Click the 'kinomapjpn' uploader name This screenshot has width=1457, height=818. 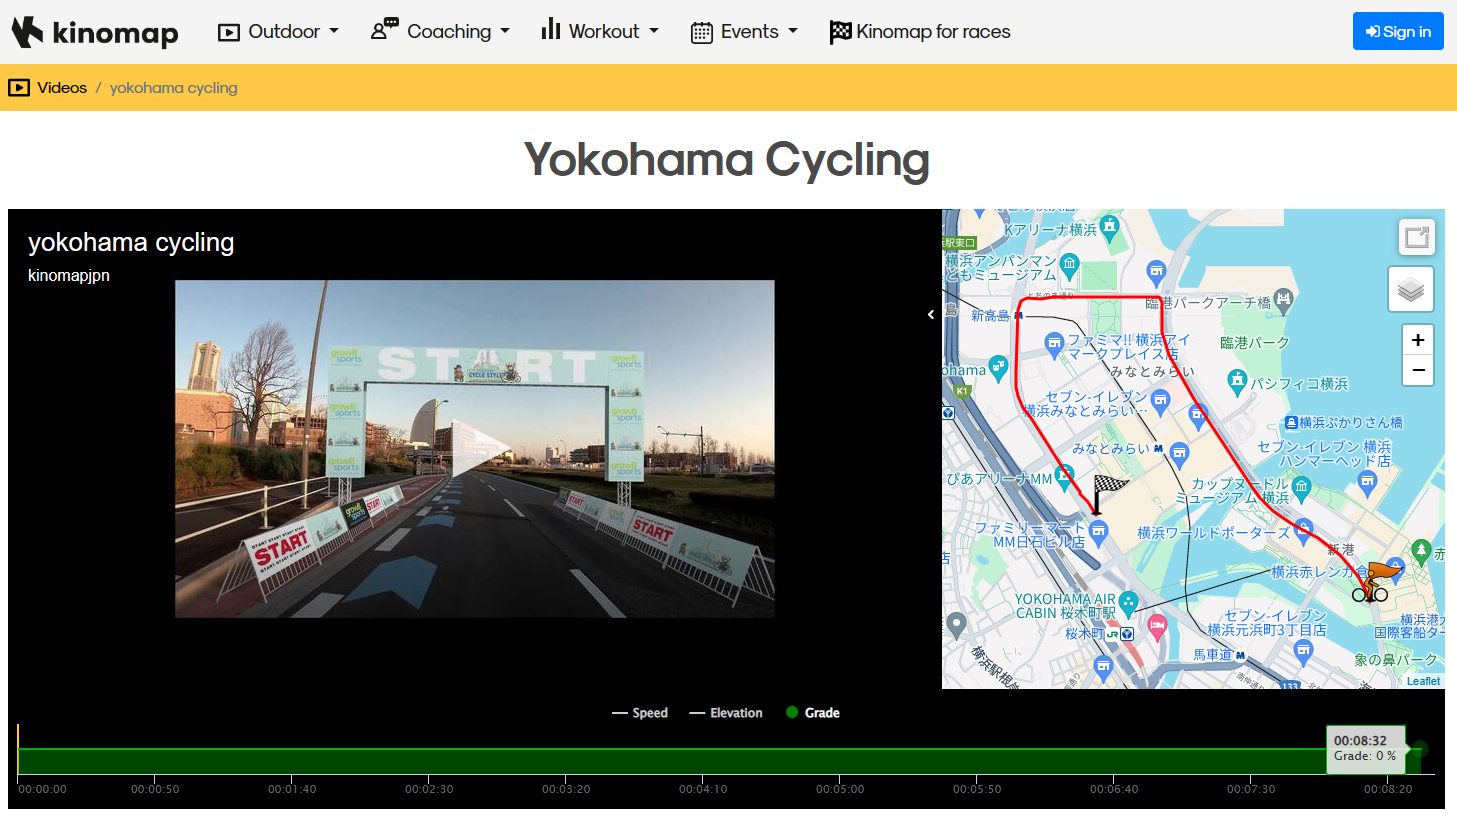click(69, 275)
